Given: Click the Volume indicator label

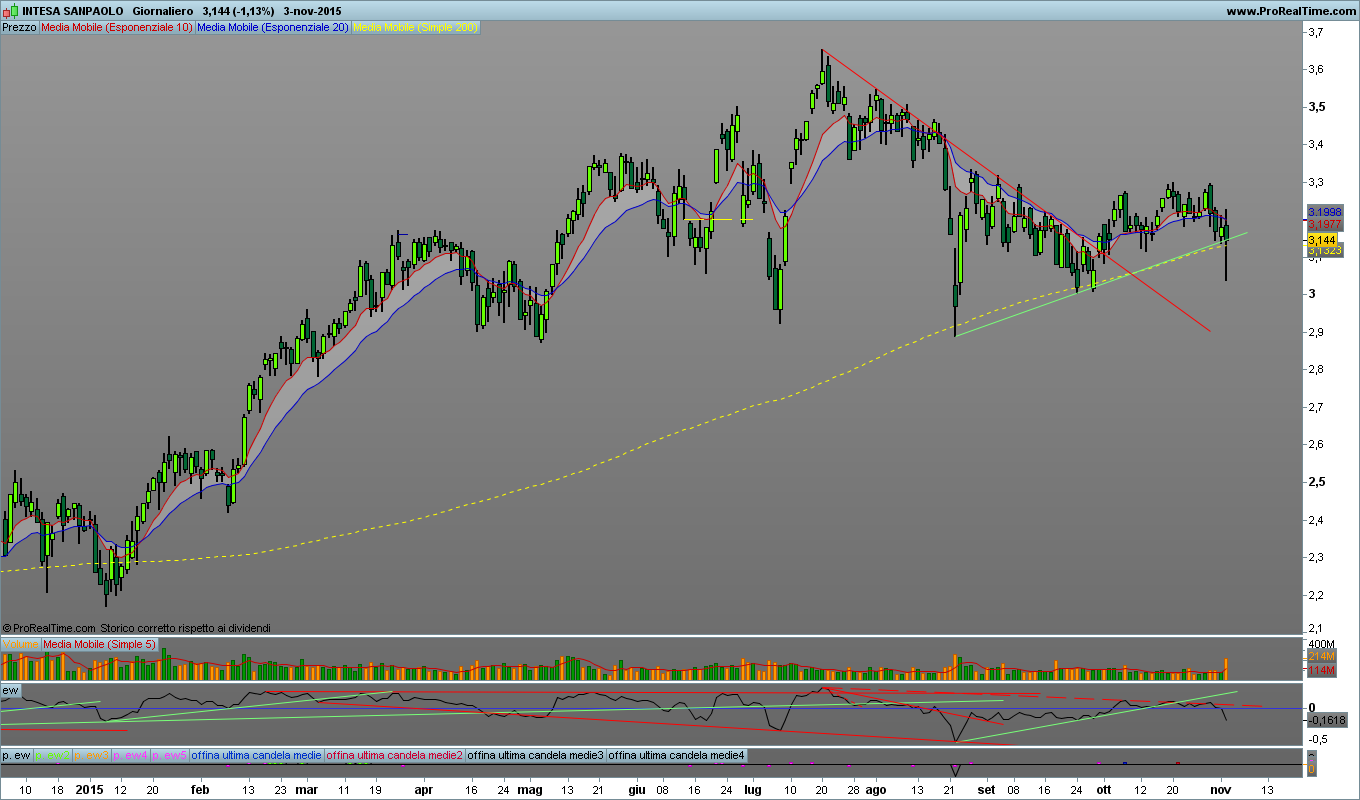Looking at the screenshot, I should pos(20,644).
